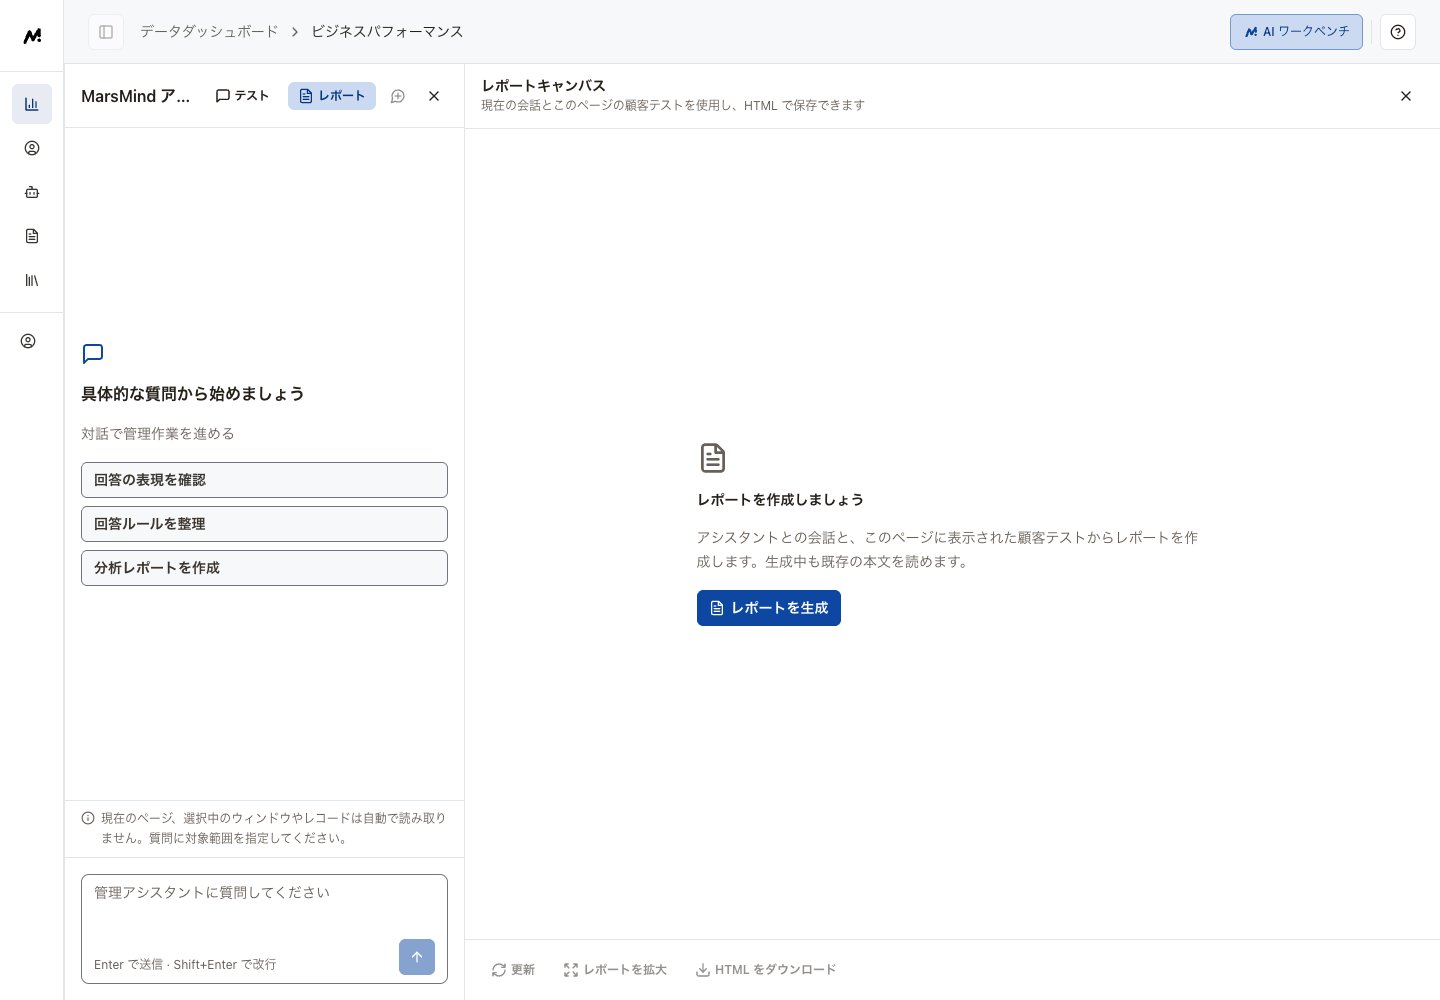
Task: Open the library books sidebar icon
Action: (32, 280)
